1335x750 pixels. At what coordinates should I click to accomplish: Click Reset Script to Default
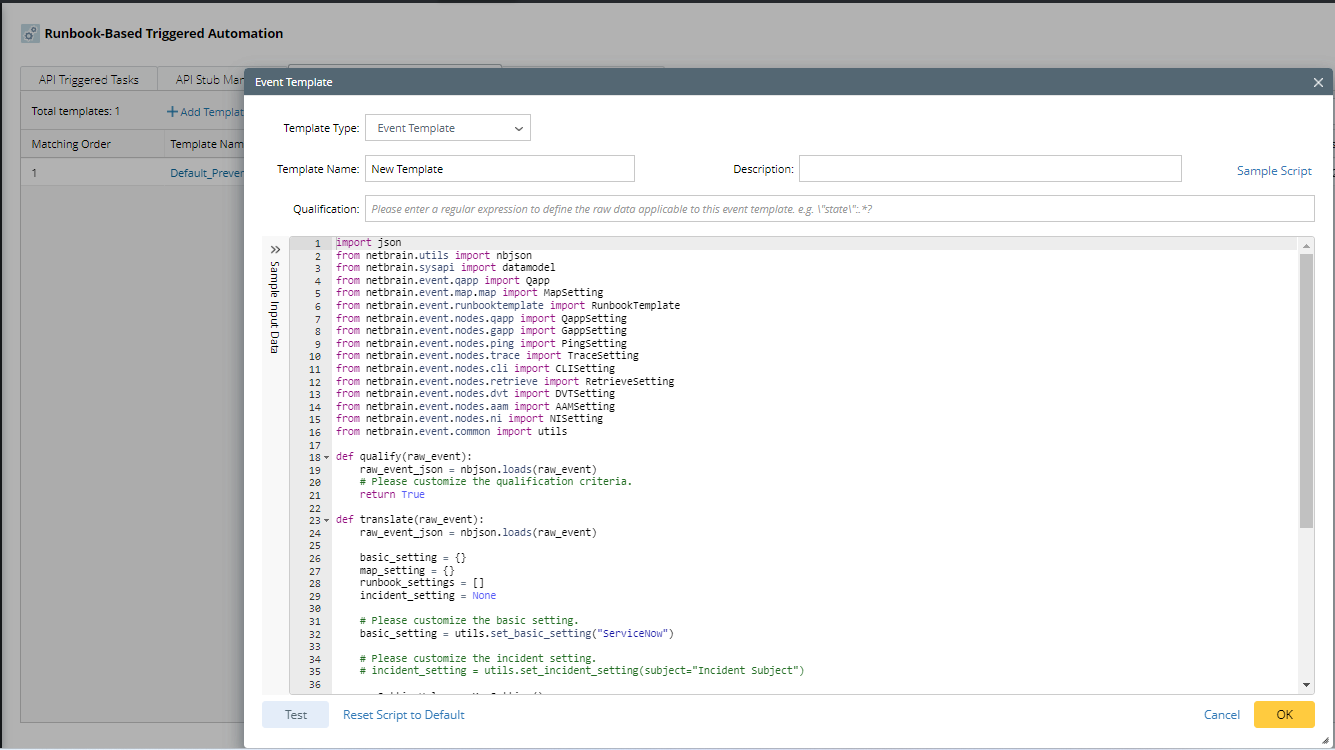[x=403, y=715]
